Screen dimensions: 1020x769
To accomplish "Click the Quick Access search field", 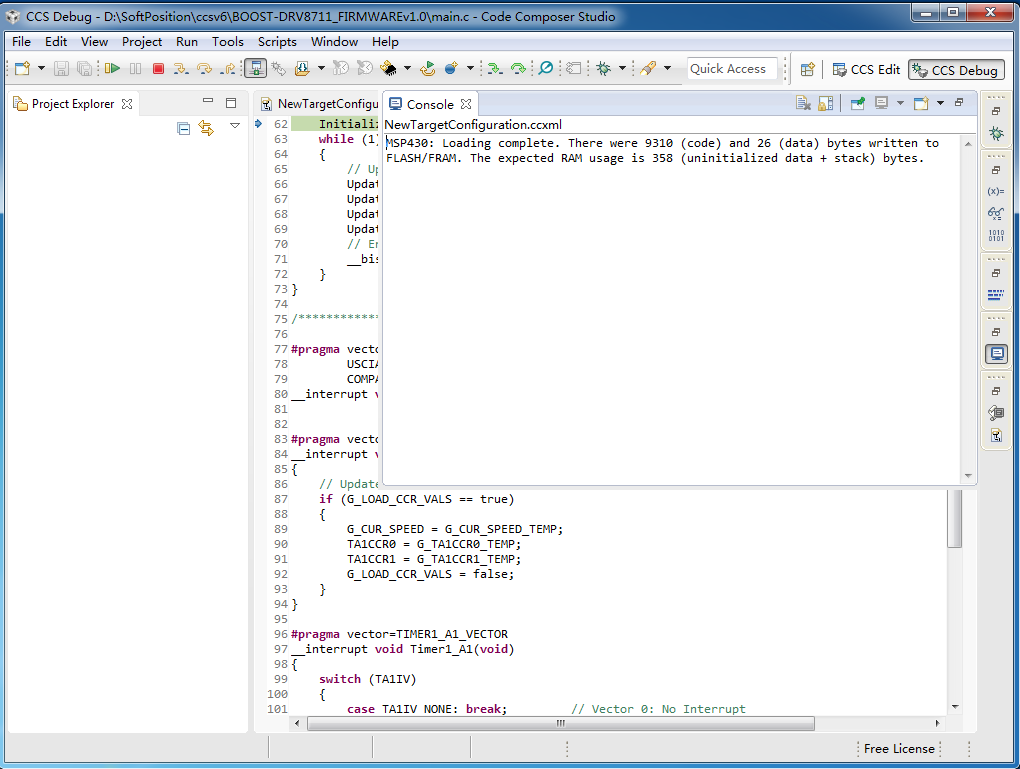I will coord(727,69).
